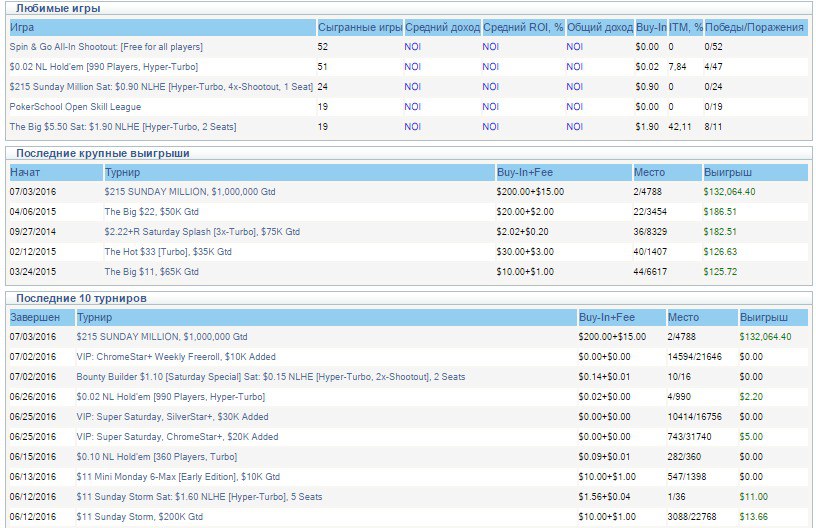Open The Big $11, $65K Gtd tournament
The image size is (816, 528).
click(x=151, y=272)
